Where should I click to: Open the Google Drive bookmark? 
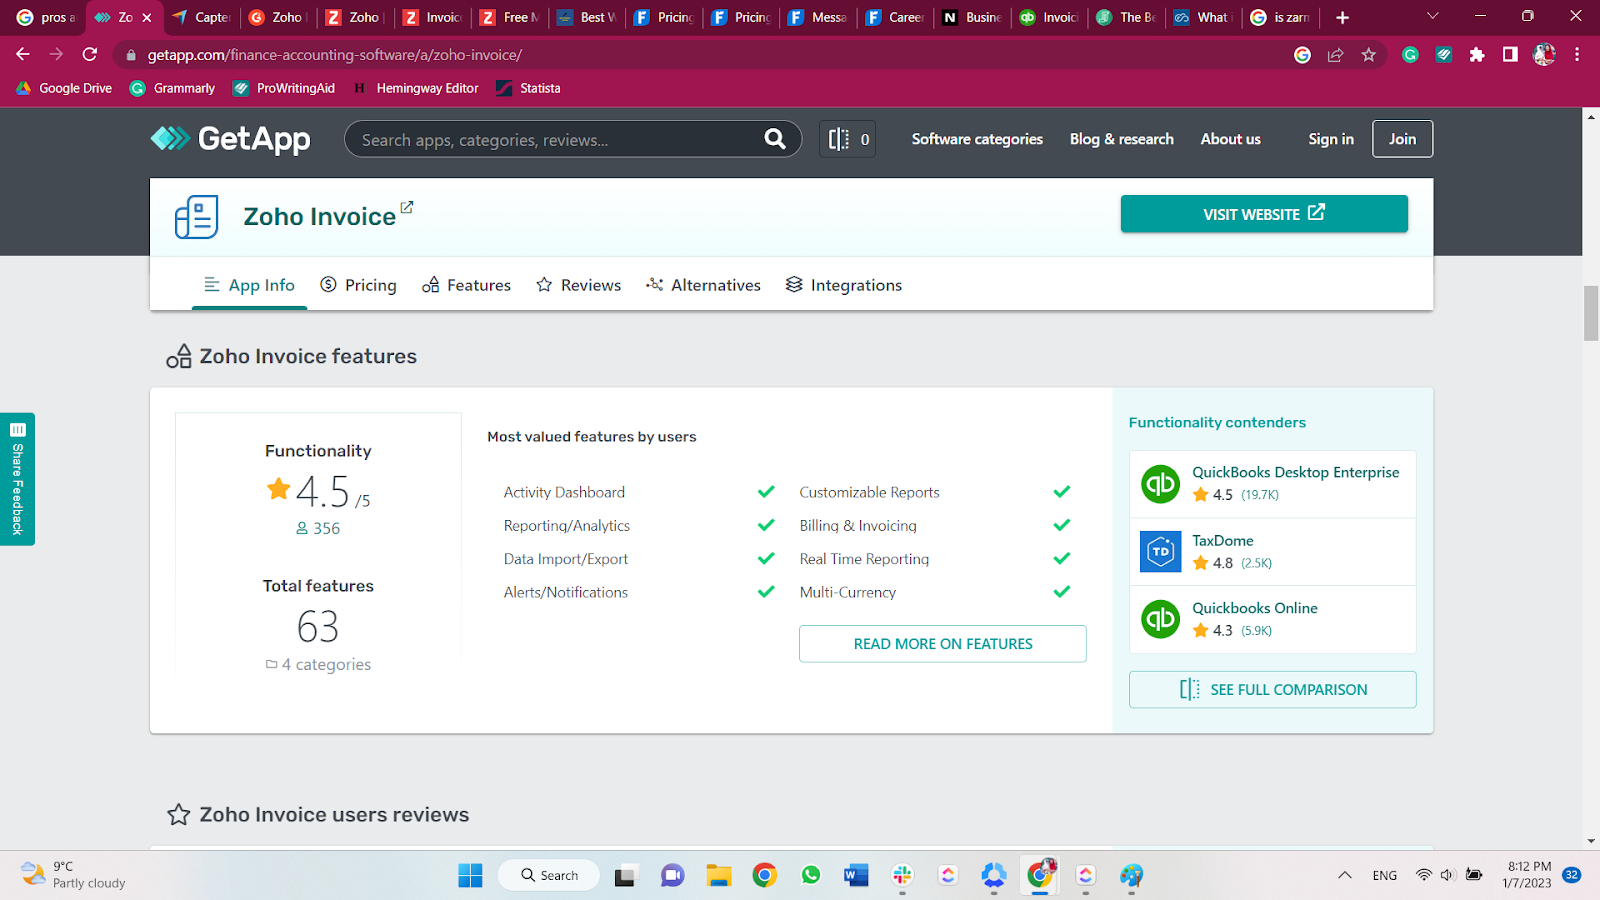64,88
